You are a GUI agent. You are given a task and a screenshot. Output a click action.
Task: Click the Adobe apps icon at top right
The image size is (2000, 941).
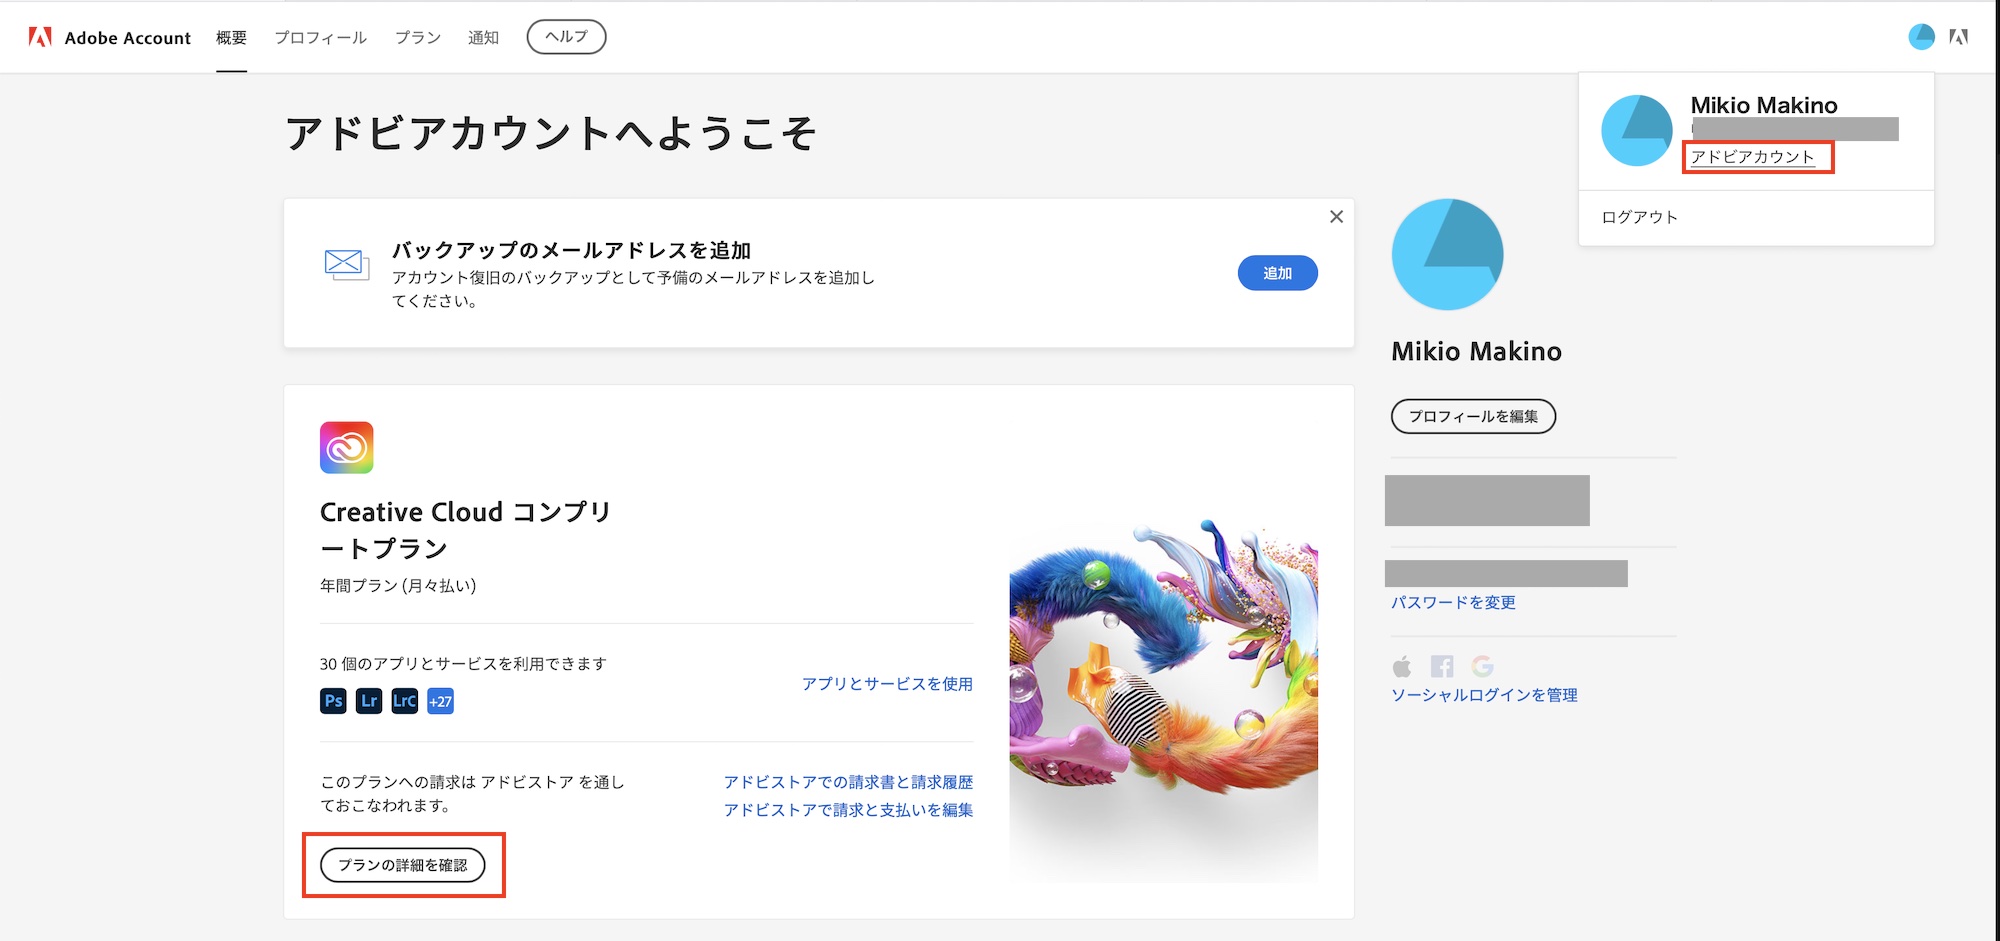(1959, 37)
